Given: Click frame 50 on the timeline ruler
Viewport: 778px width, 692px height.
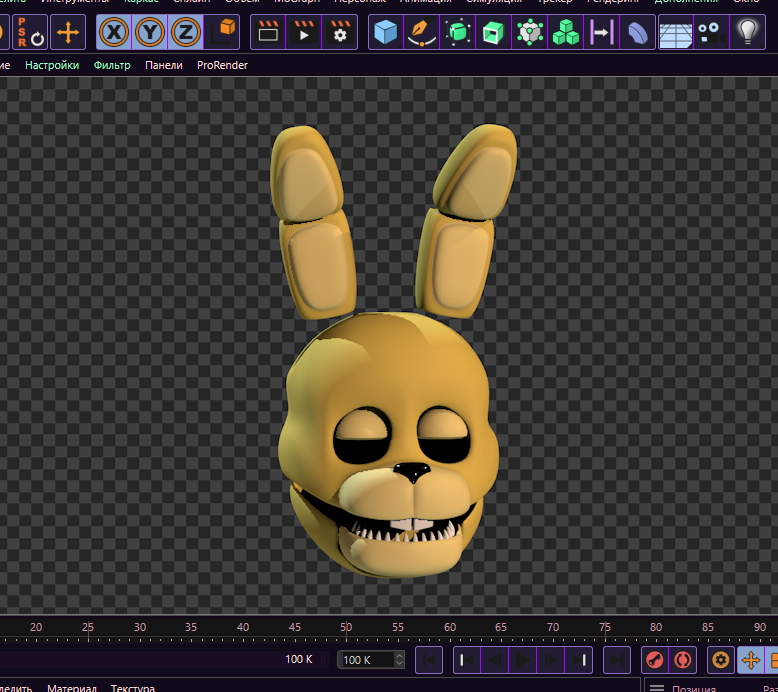Looking at the screenshot, I should (346, 627).
